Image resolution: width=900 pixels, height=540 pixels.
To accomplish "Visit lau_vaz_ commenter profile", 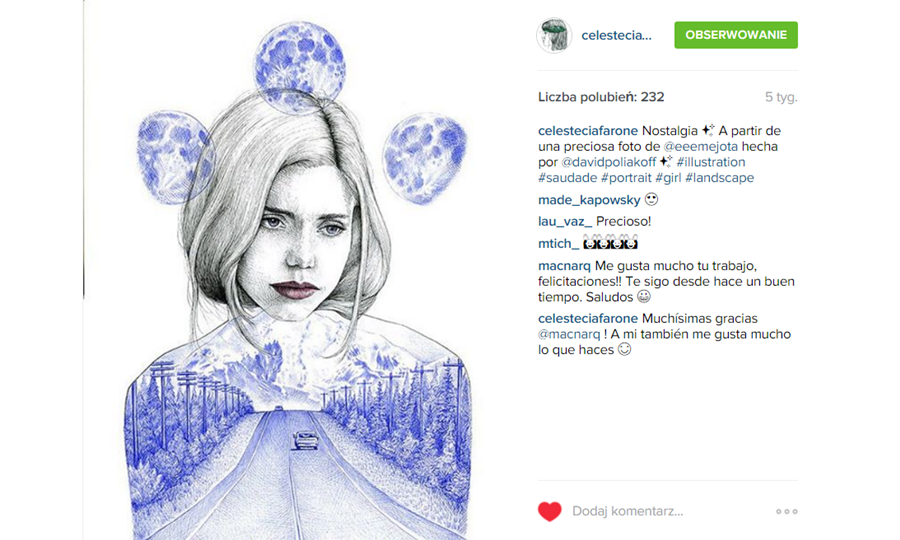I will coord(565,222).
